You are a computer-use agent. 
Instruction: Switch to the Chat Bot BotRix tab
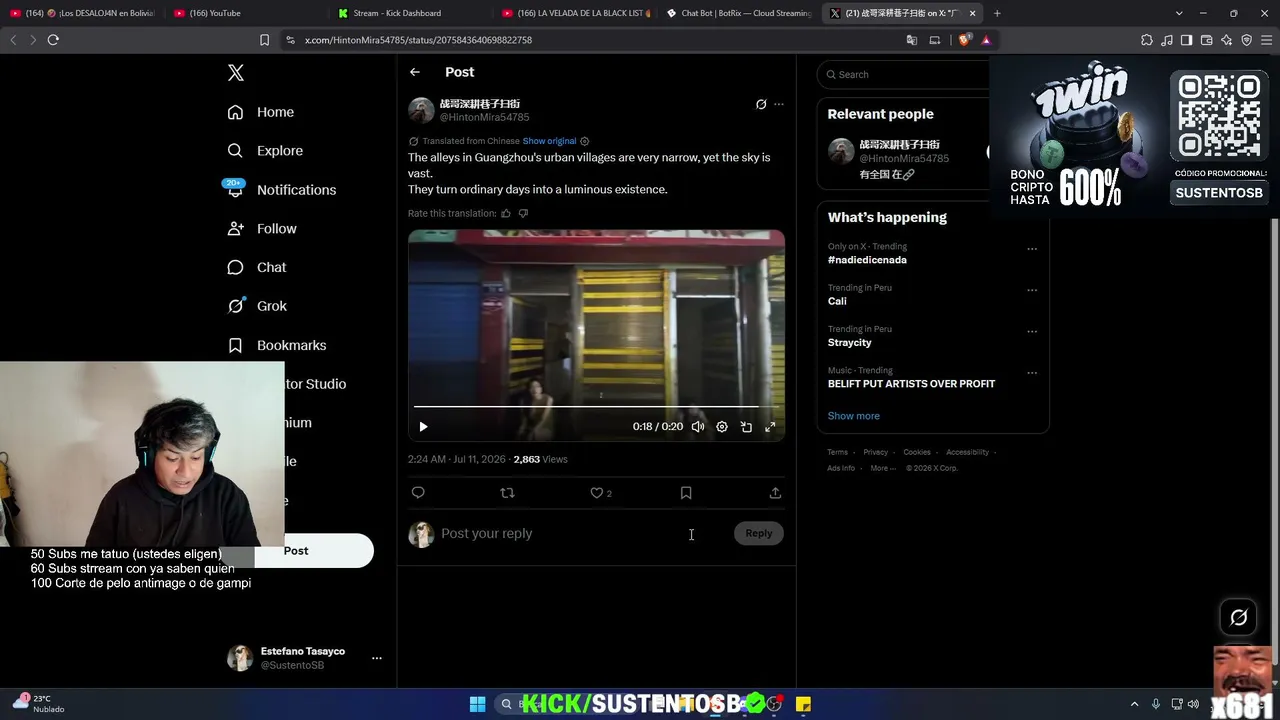738,13
